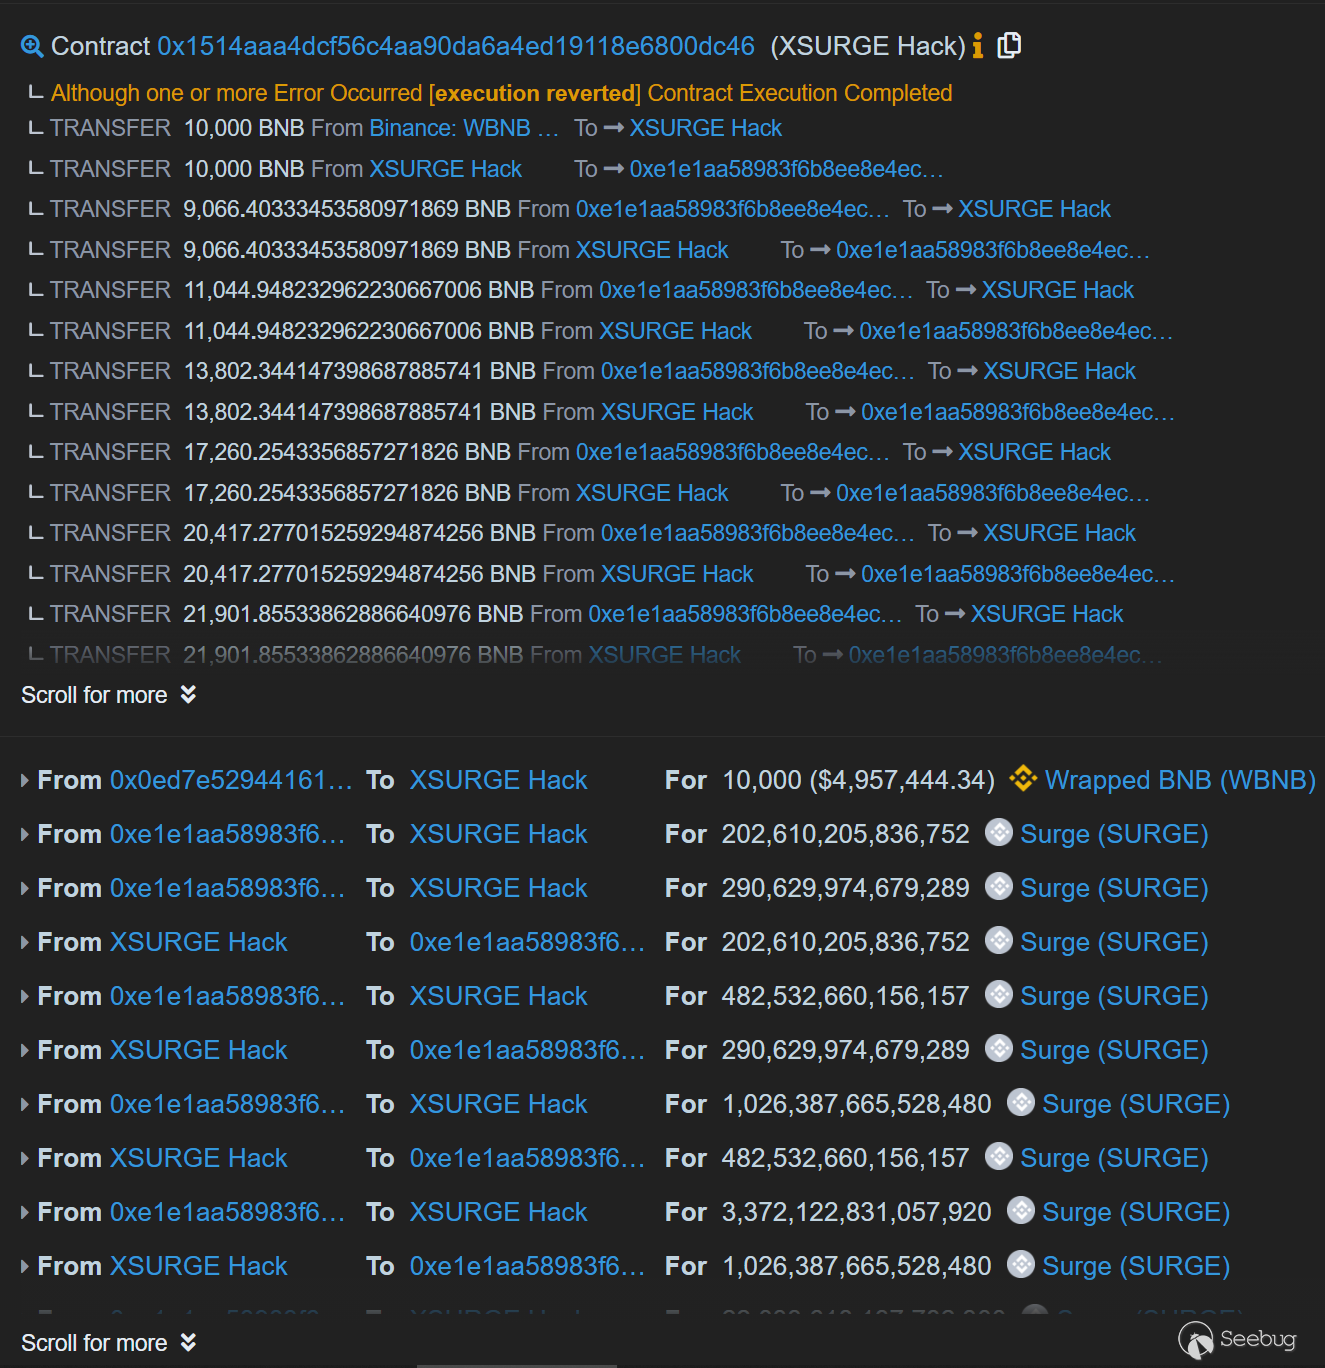Expand the first 482,532,660,156,157 Surge row
This screenshot has width=1325, height=1368.
(x=25, y=996)
